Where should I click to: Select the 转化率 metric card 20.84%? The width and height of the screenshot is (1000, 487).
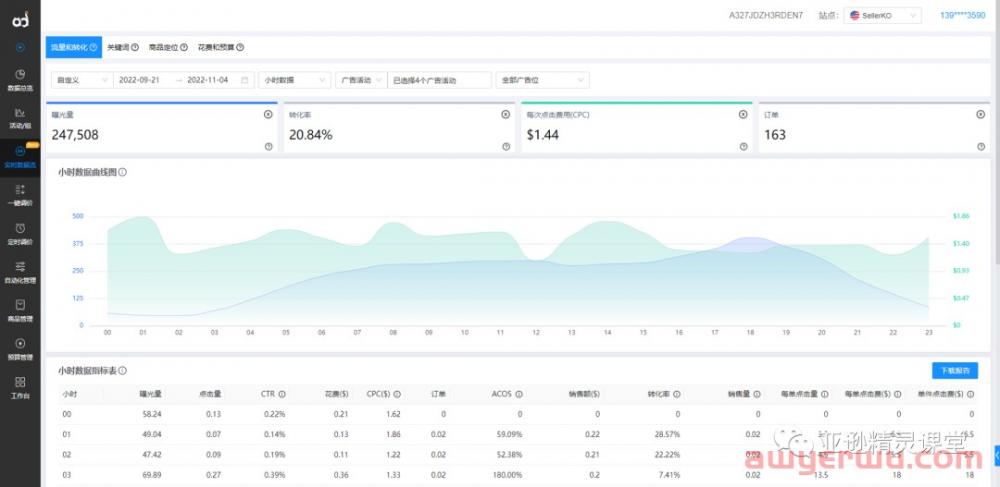(399, 127)
